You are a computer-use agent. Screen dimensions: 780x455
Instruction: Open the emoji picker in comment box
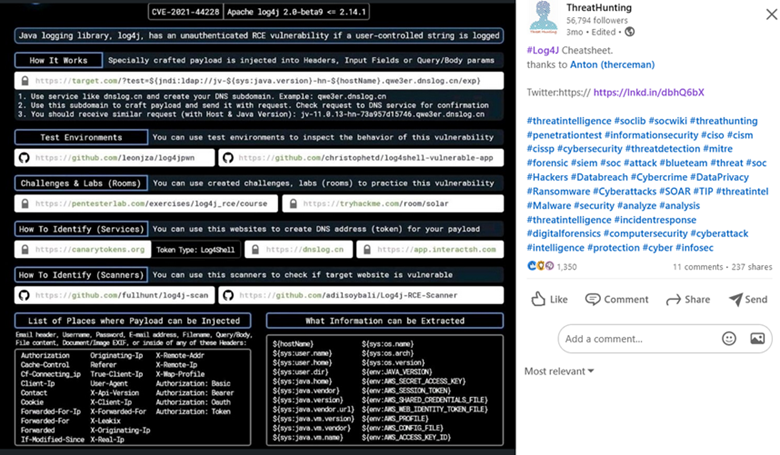(x=729, y=339)
